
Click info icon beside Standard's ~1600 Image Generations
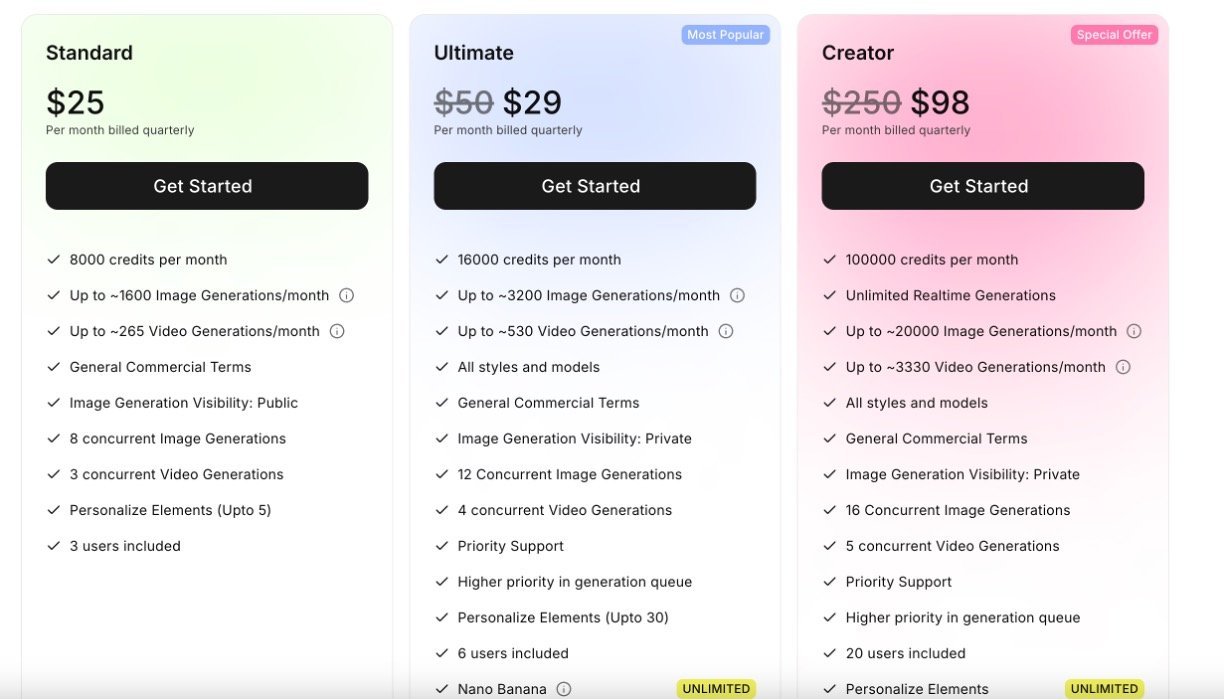[x=347, y=295]
